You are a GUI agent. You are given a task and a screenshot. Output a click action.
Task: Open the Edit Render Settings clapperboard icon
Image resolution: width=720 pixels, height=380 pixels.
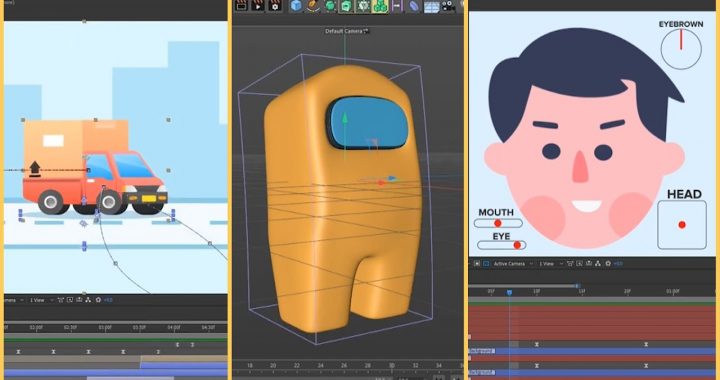point(275,6)
